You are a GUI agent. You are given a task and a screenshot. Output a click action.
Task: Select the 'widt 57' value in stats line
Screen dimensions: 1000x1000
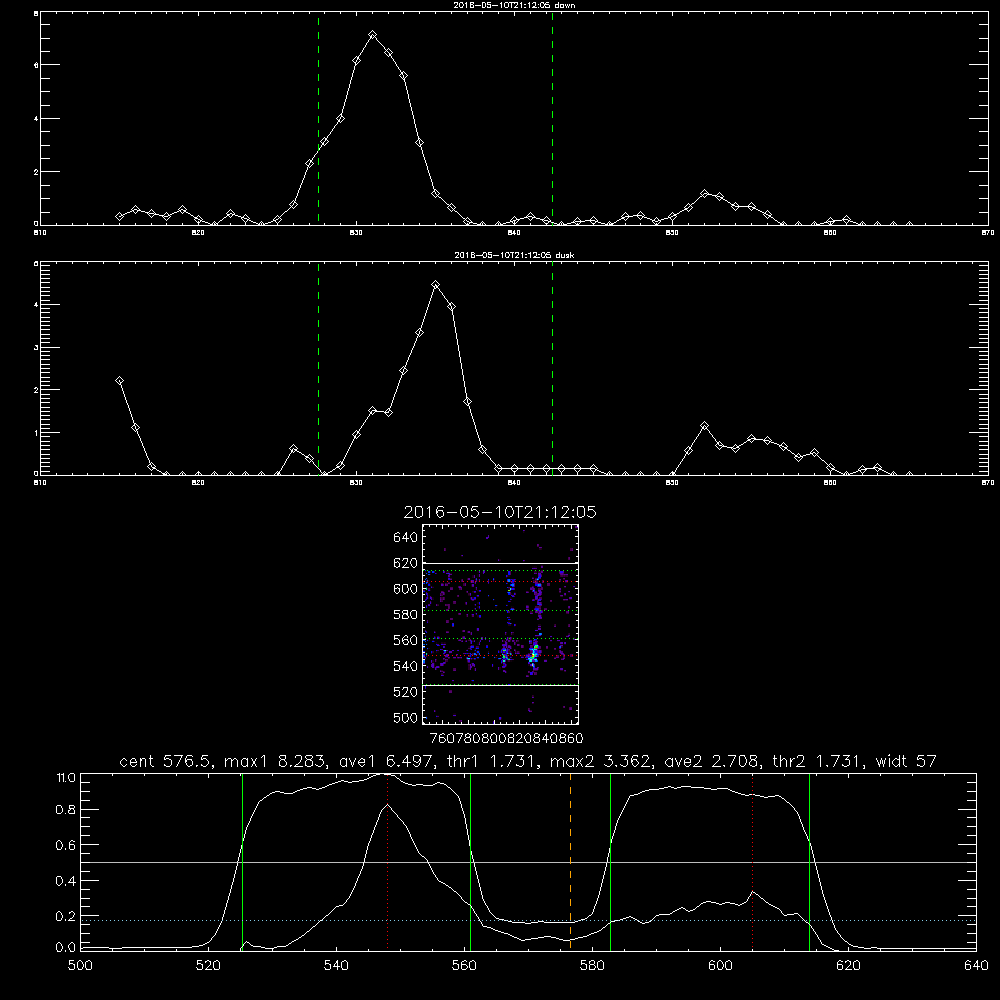(906, 761)
